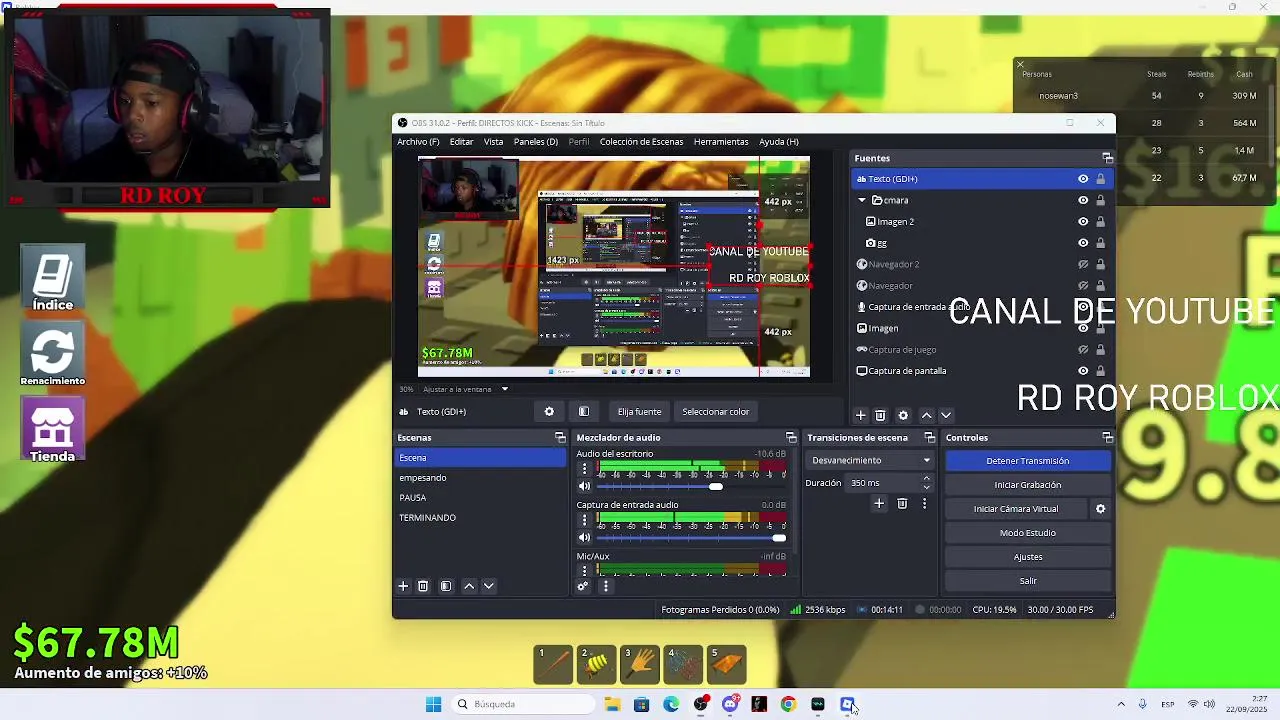Click Iniciar Grabación button
Screen dimensions: 1280x720
pyautogui.click(x=1028, y=485)
